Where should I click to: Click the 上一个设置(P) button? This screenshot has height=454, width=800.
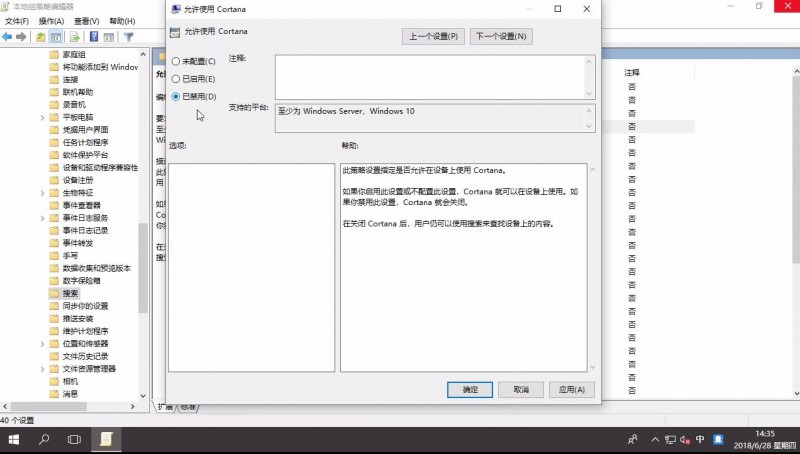433,36
